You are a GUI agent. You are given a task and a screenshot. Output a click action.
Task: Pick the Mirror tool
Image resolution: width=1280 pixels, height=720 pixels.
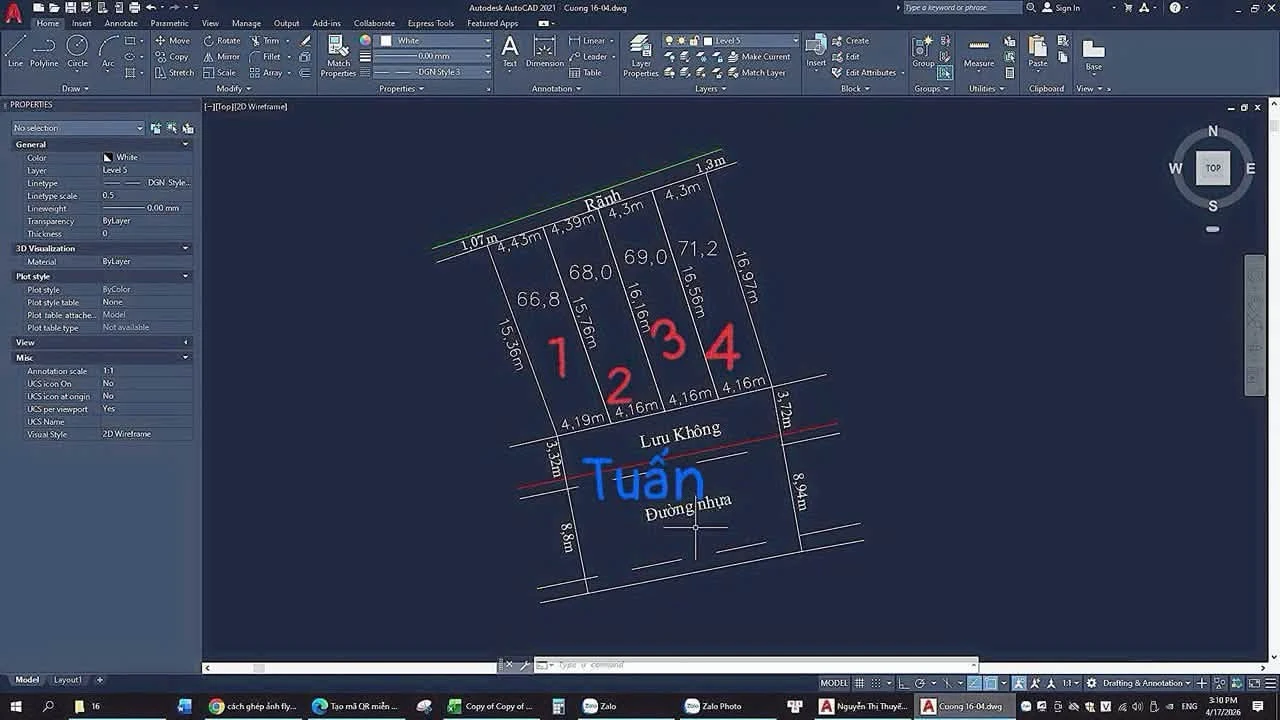[221, 57]
